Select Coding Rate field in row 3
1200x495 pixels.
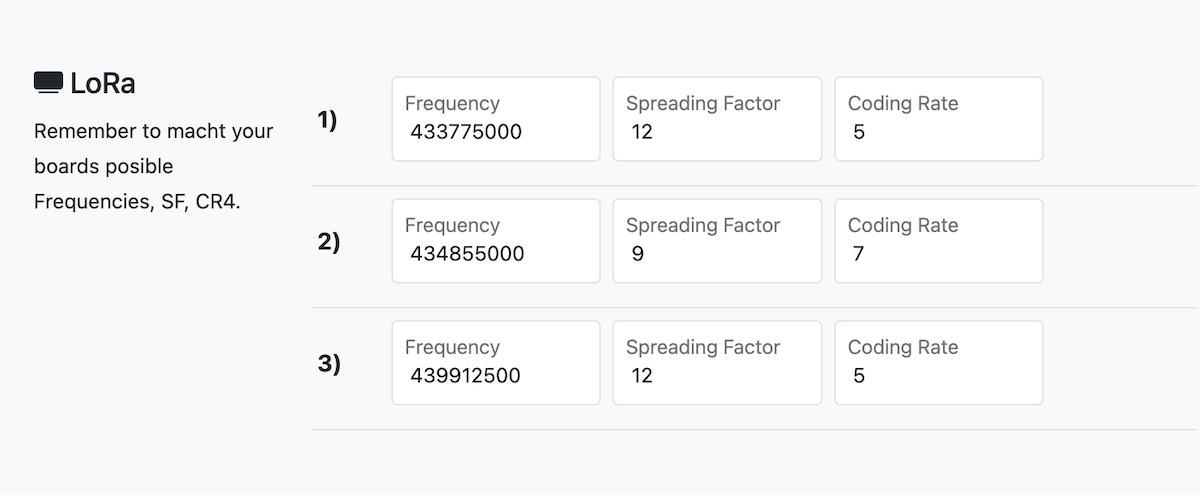click(938, 375)
